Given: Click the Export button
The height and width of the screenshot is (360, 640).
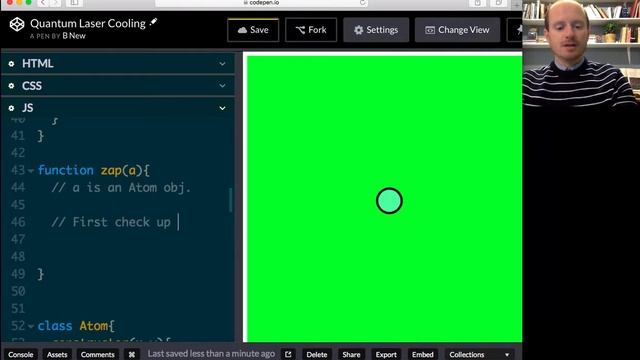Looking at the screenshot, I should click(386, 354).
